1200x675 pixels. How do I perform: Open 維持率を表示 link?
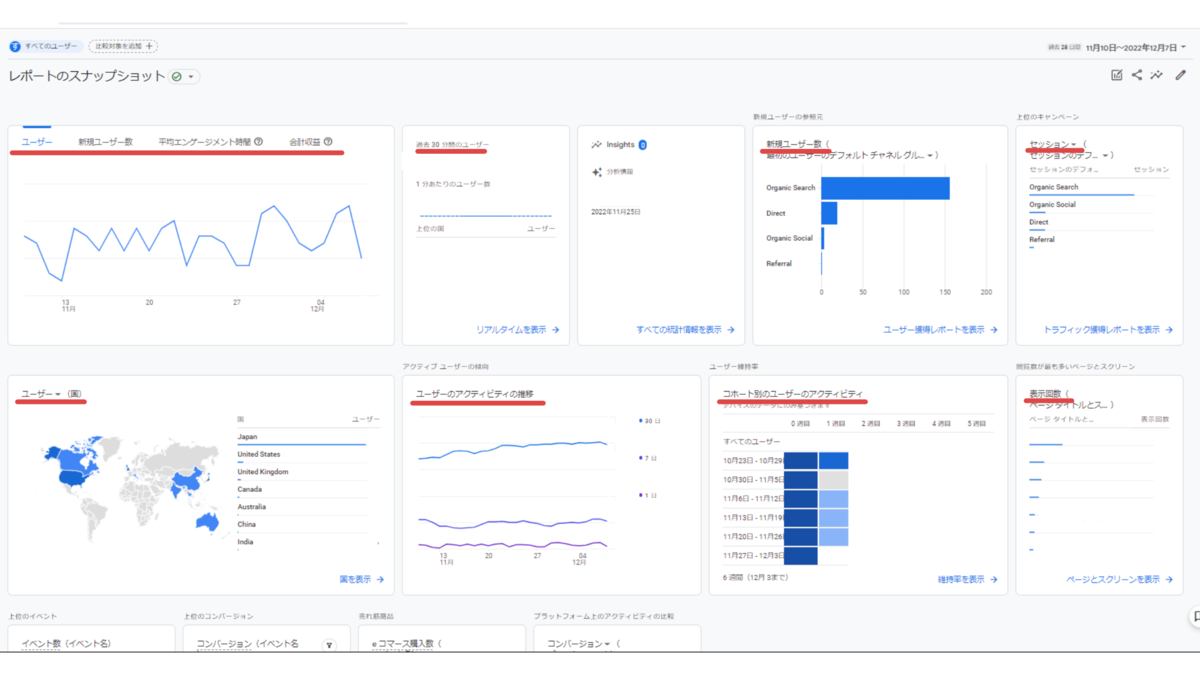pos(968,579)
